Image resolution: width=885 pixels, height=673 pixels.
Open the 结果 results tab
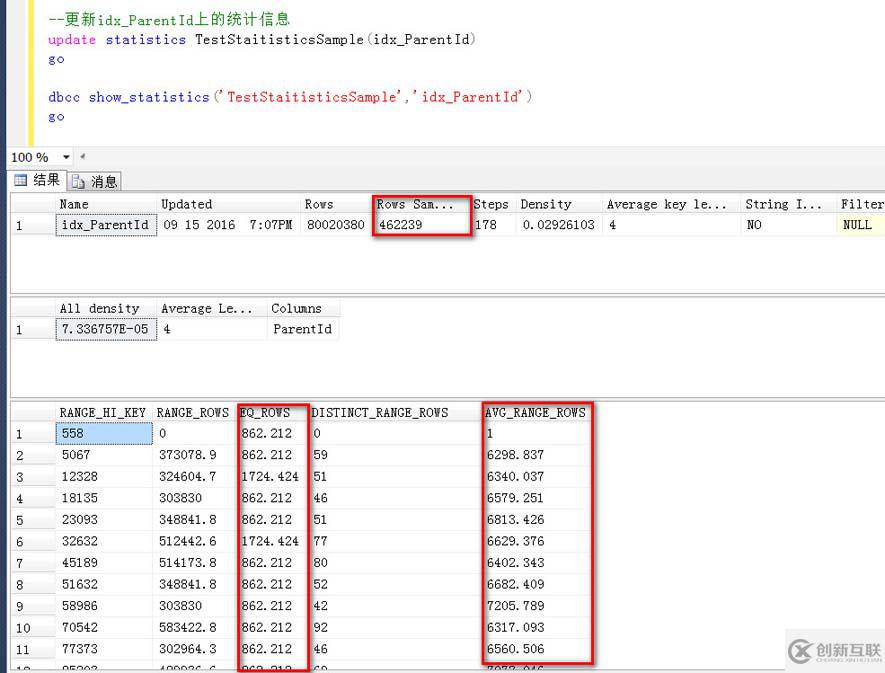tap(37, 180)
